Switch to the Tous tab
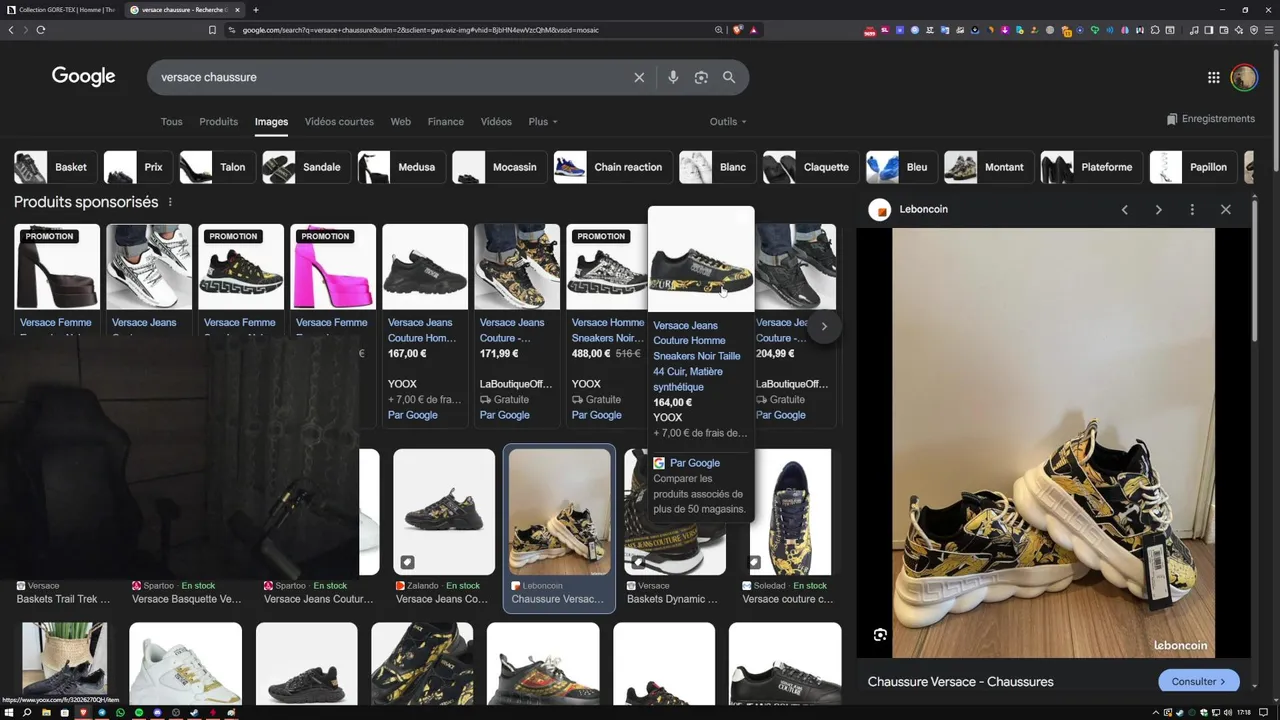1280x720 pixels. point(172,122)
